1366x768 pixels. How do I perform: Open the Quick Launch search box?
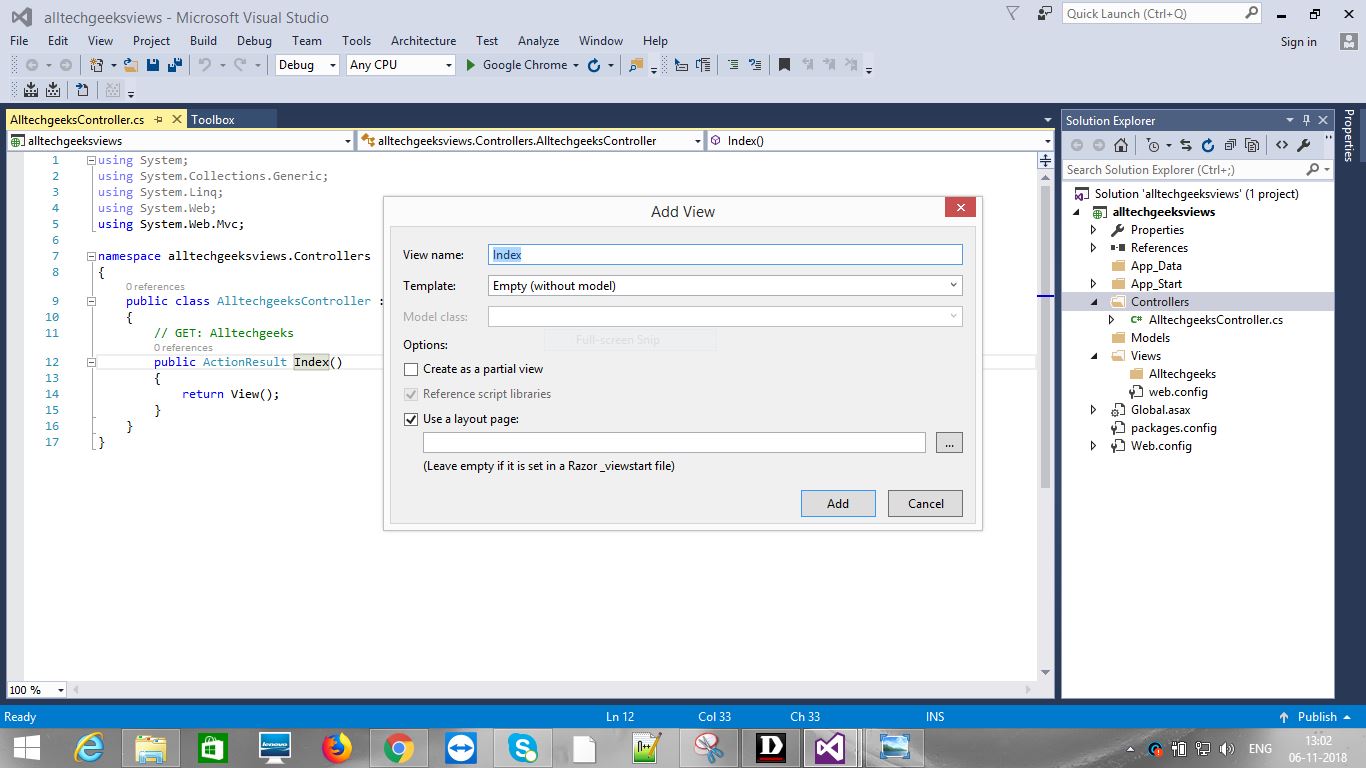[x=1148, y=14]
